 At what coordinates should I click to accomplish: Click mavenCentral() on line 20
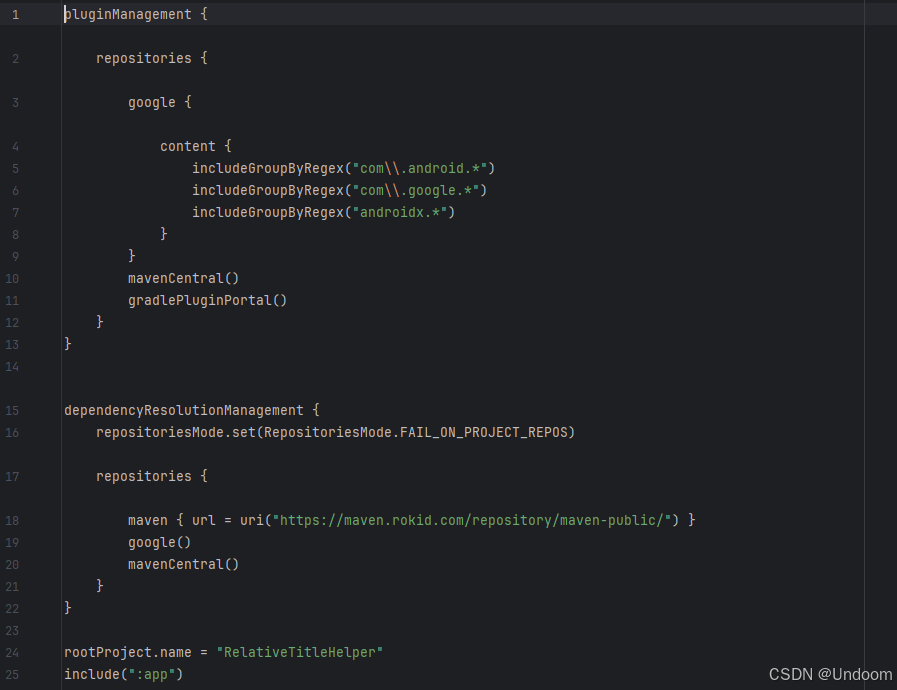click(184, 565)
